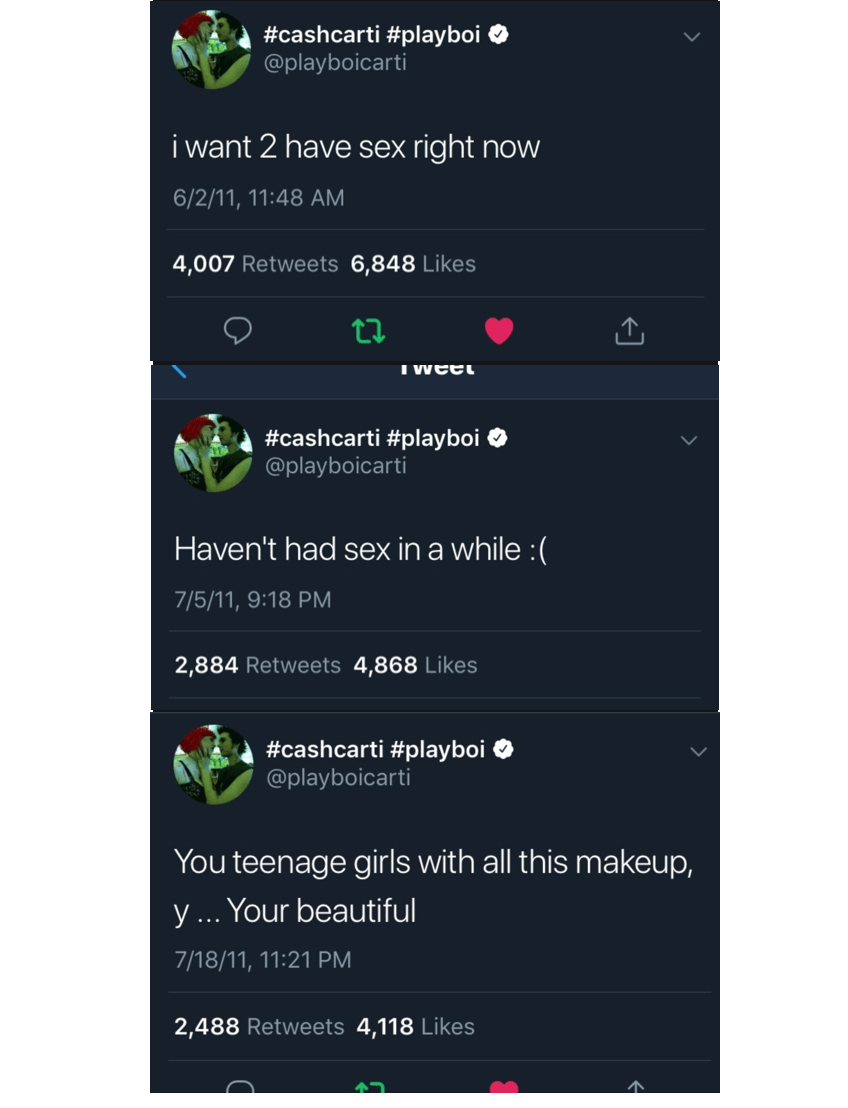Toggle the like heart on third tweet

pos(504,1088)
